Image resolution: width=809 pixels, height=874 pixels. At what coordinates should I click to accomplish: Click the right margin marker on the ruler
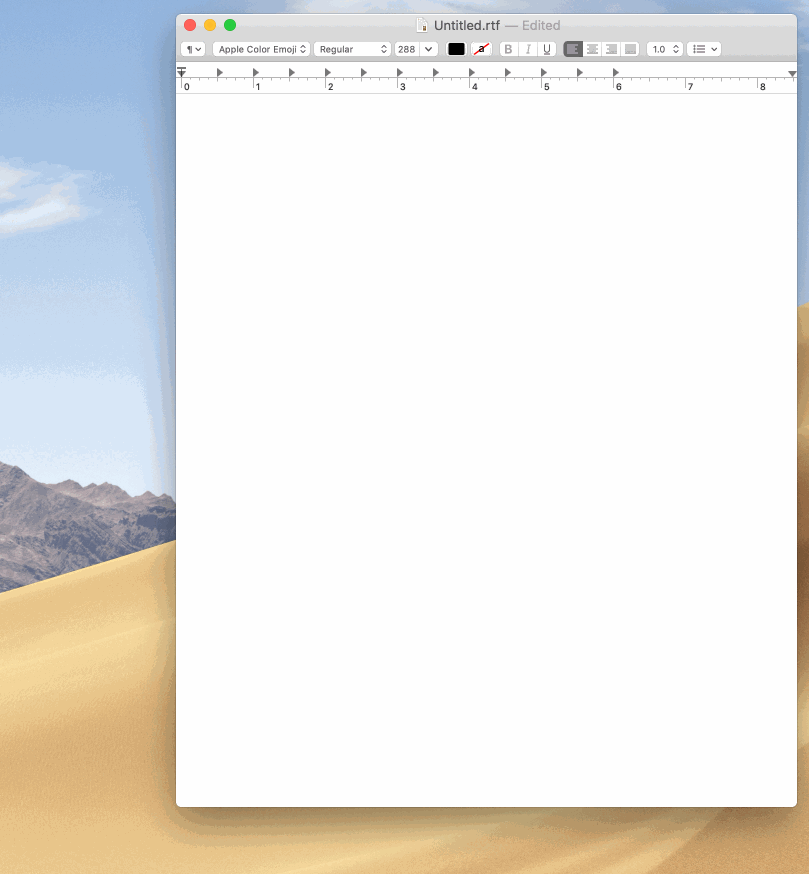tap(792, 74)
